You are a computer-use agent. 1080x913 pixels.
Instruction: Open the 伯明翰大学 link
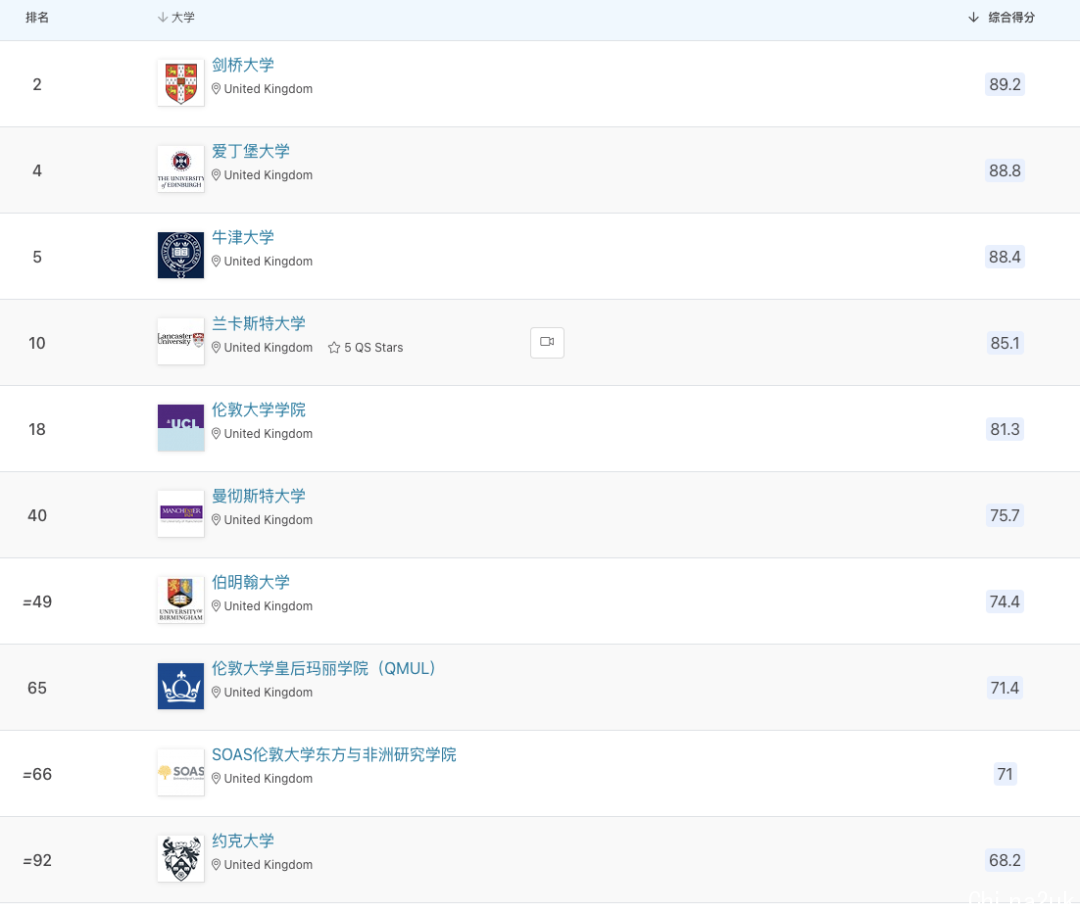tap(251, 582)
